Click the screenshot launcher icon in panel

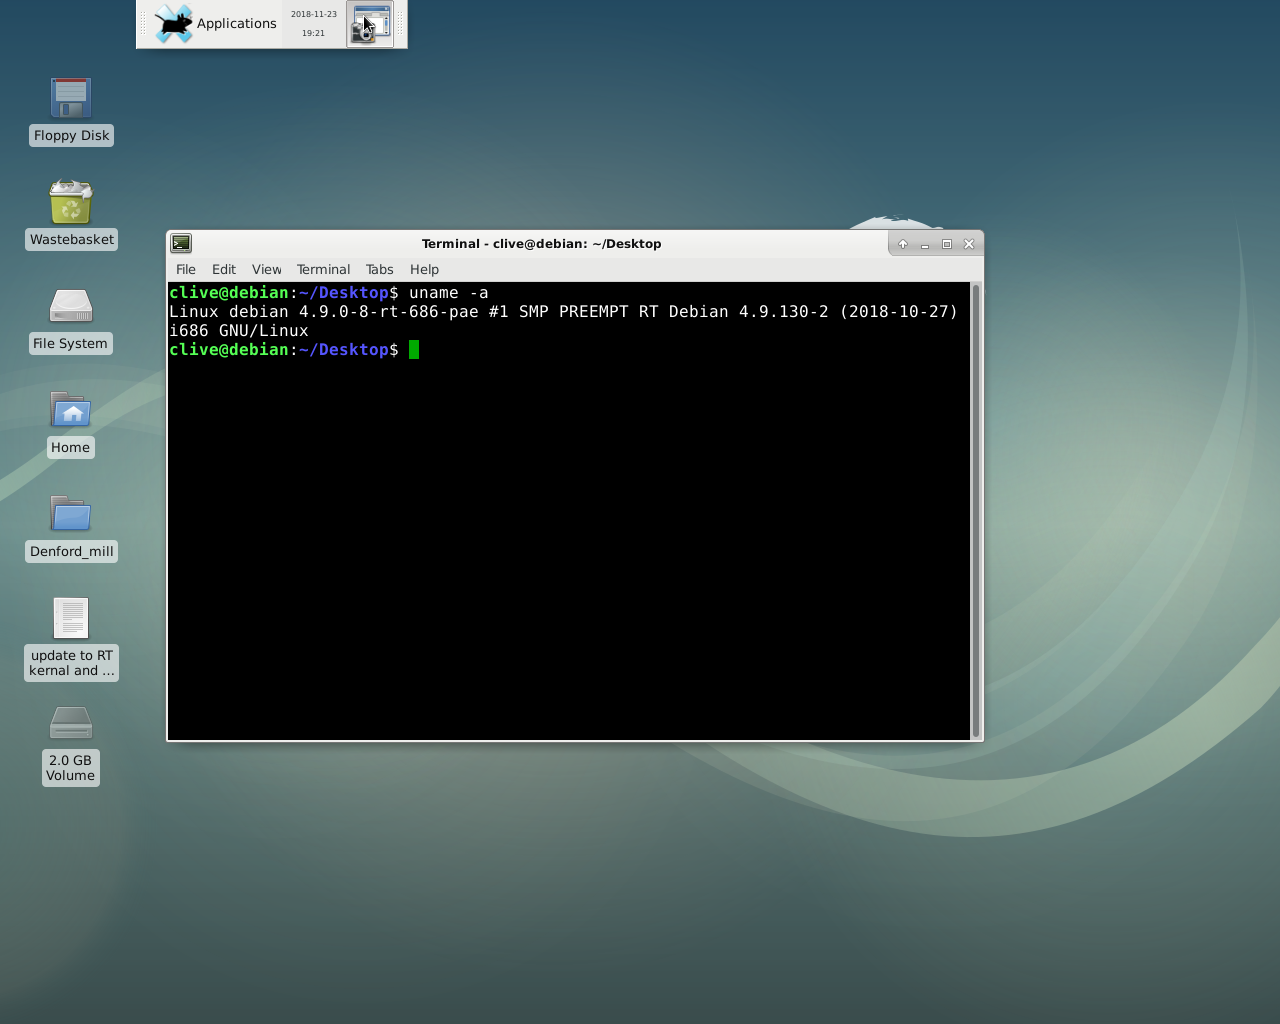pos(370,24)
